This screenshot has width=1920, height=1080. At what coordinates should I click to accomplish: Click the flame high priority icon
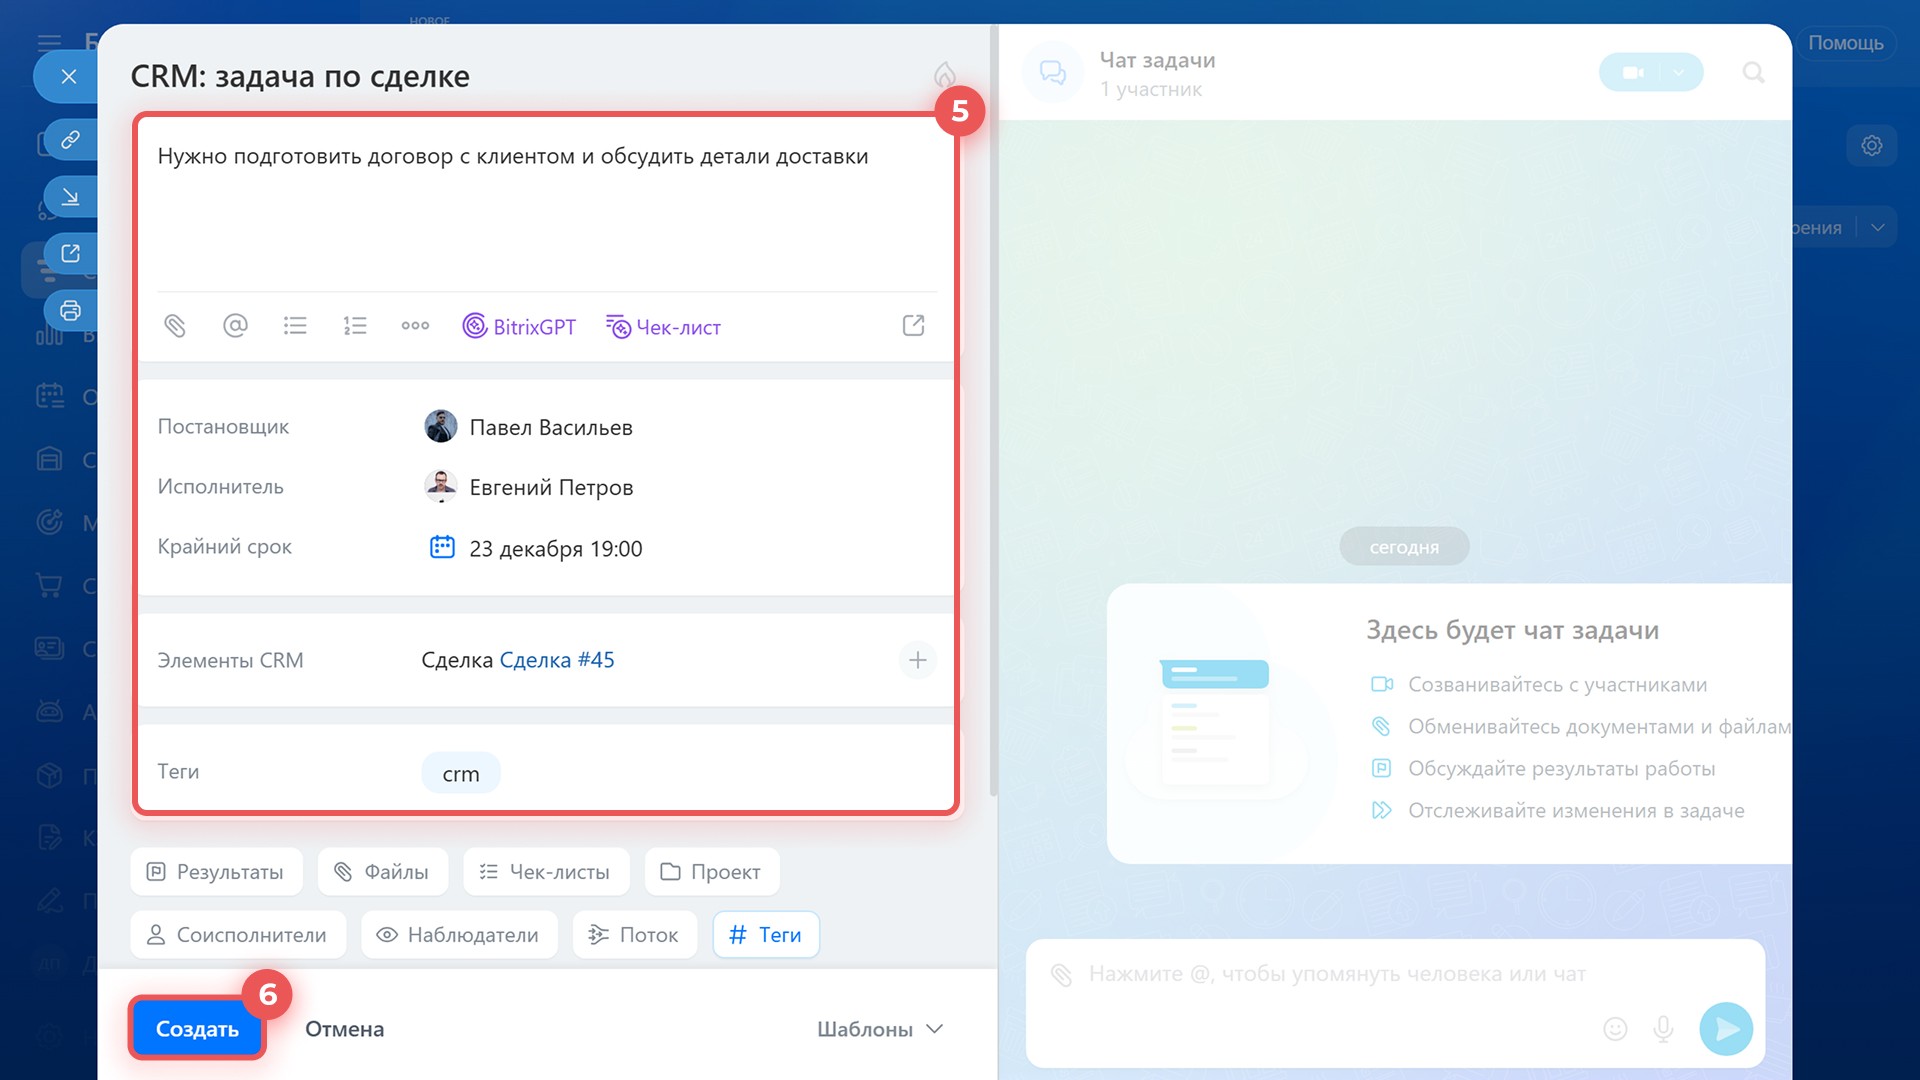point(944,75)
